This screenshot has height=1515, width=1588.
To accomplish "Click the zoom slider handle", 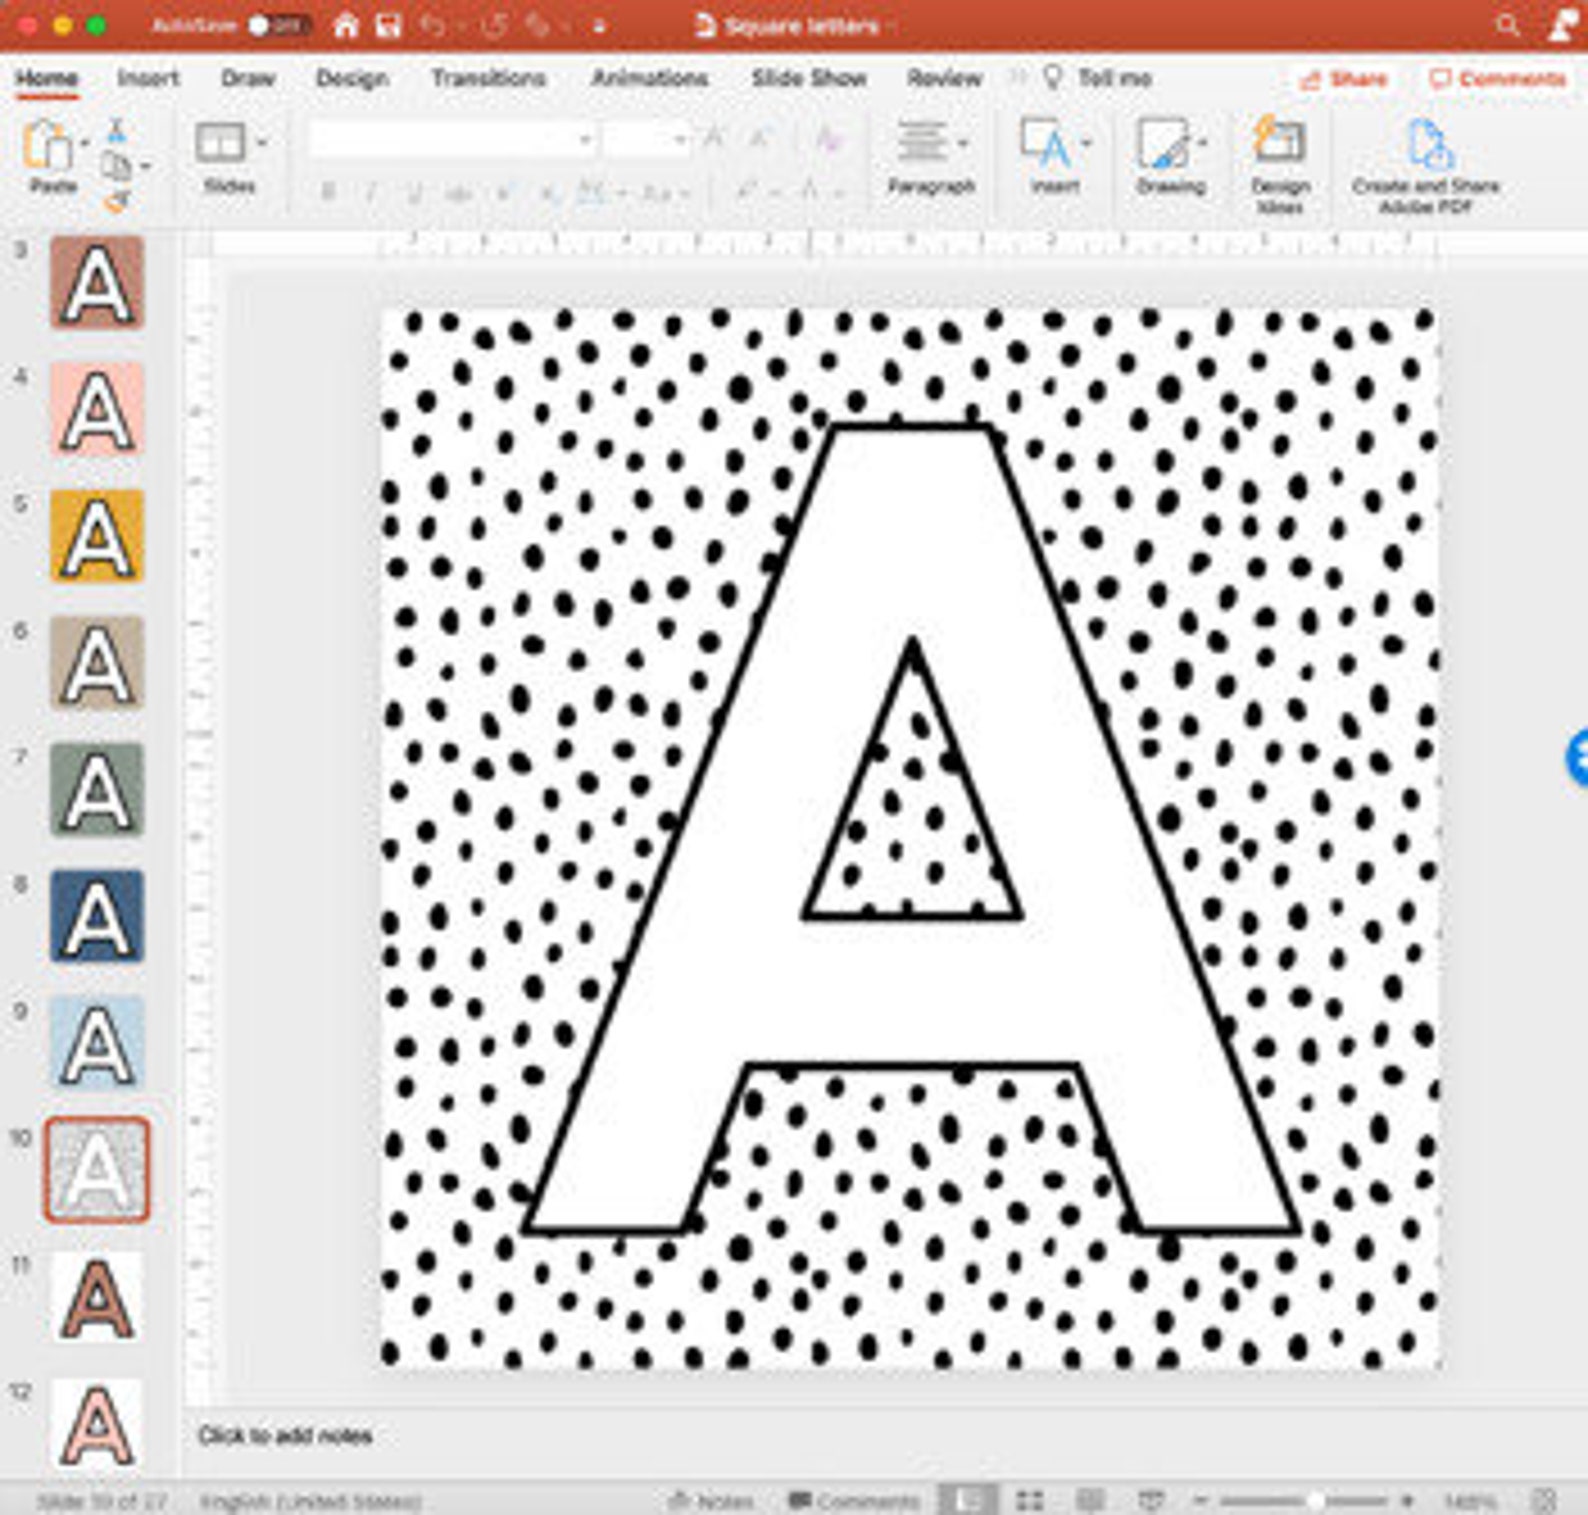I will click(x=1316, y=1500).
